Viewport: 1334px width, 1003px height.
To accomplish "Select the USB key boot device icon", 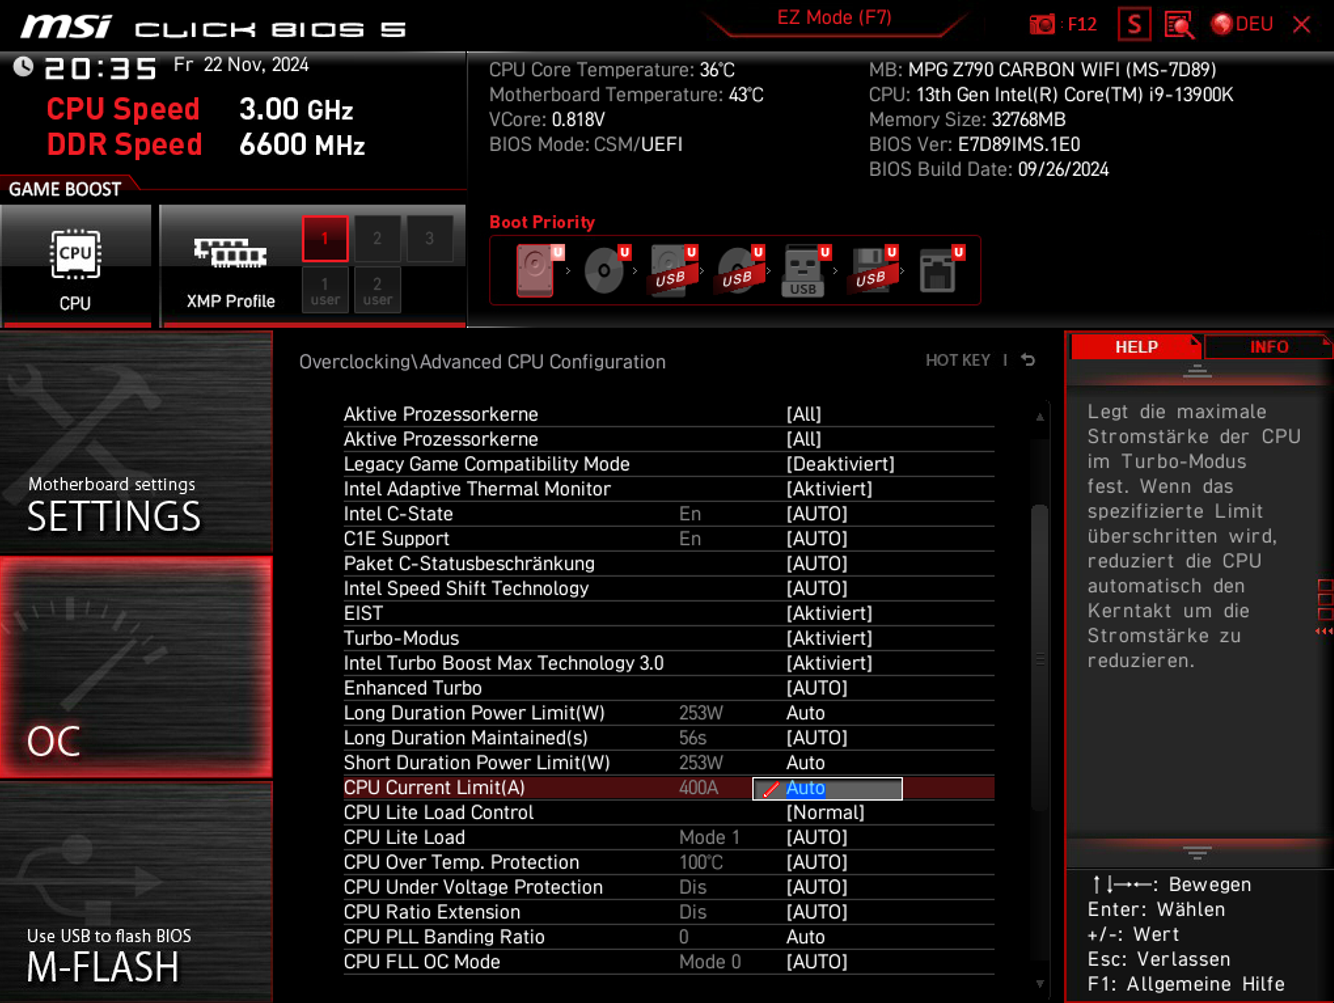I will pyautogui.click(x=806, y=270).
